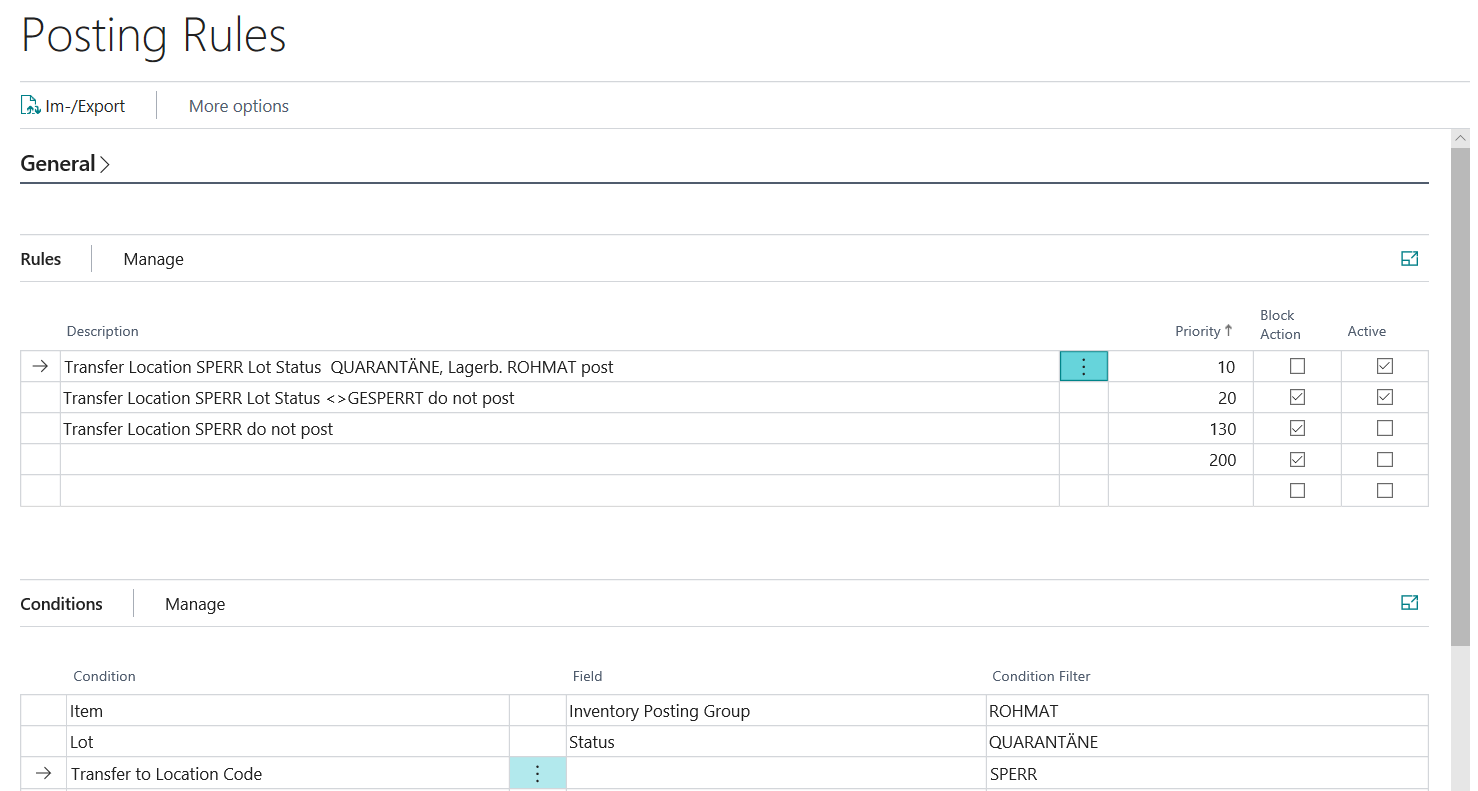The width and height of the screenshot is (1478, 791).
Task: Expand the General section chevron
Action: pos(105,164)
